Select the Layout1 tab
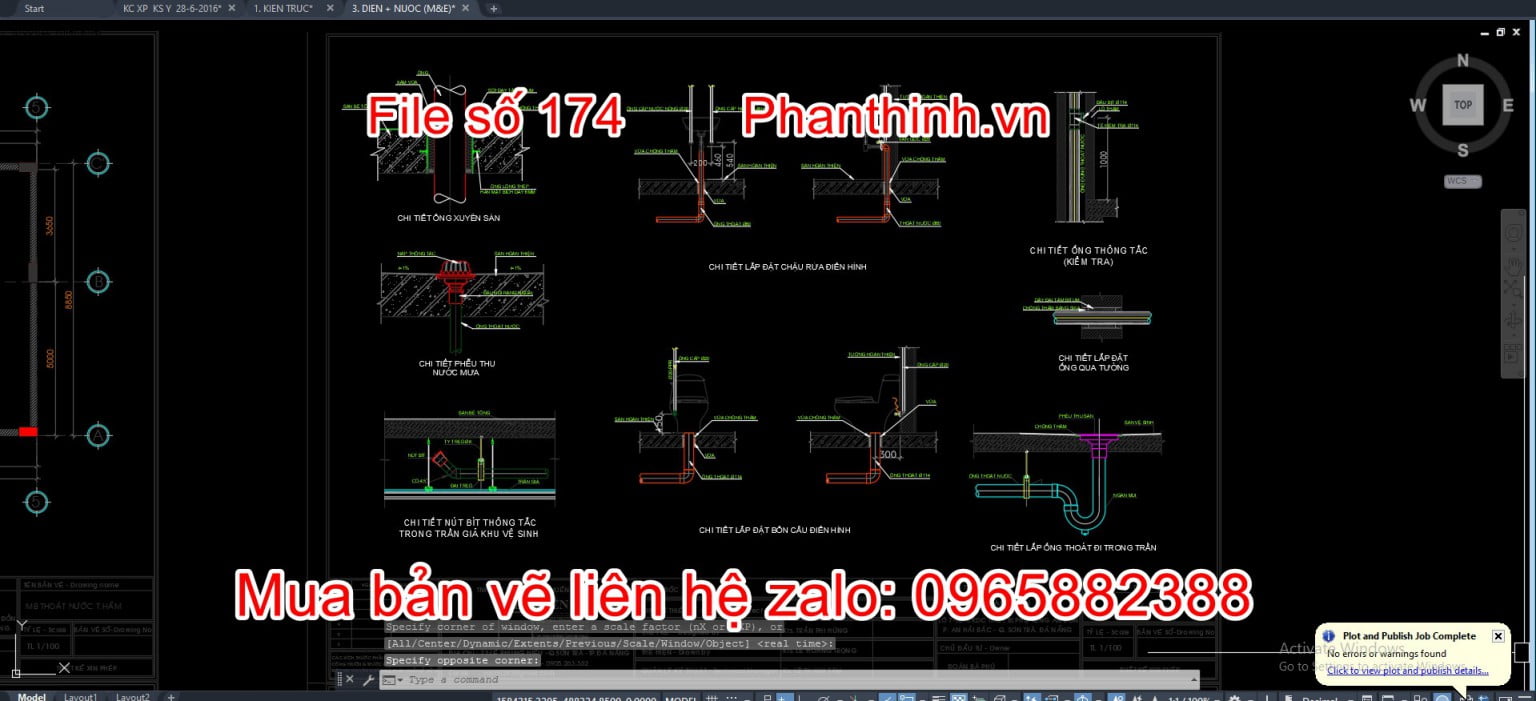Screen dimensions: 1536x701 (79, 696)
